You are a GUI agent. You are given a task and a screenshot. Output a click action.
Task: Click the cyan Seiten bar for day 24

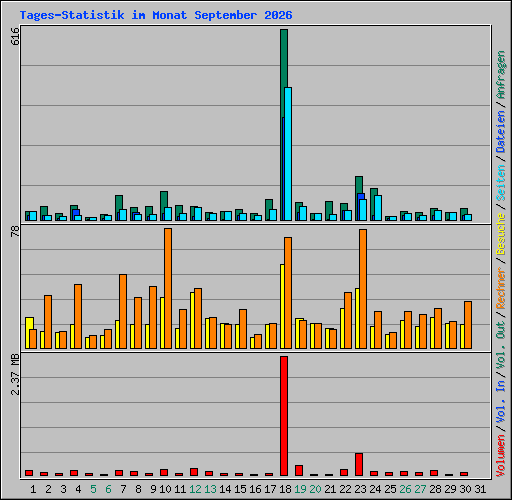(x=378, y=208)
